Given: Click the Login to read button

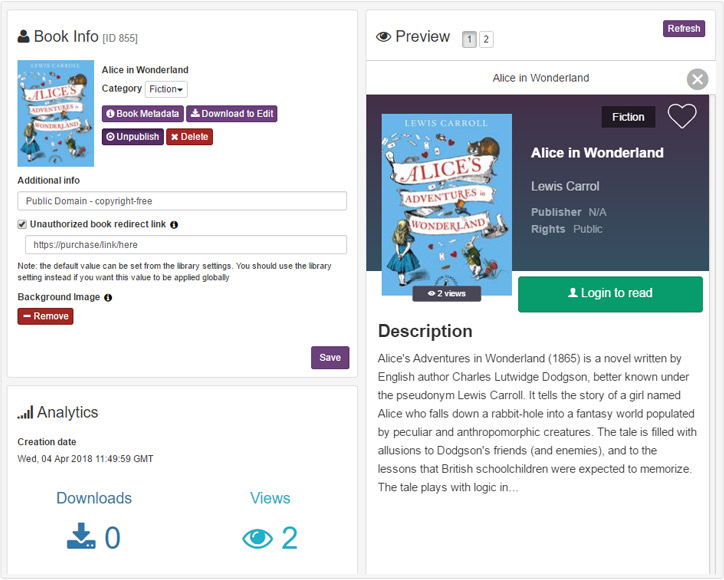Looking at the screenshot, I should click(610, 294).
